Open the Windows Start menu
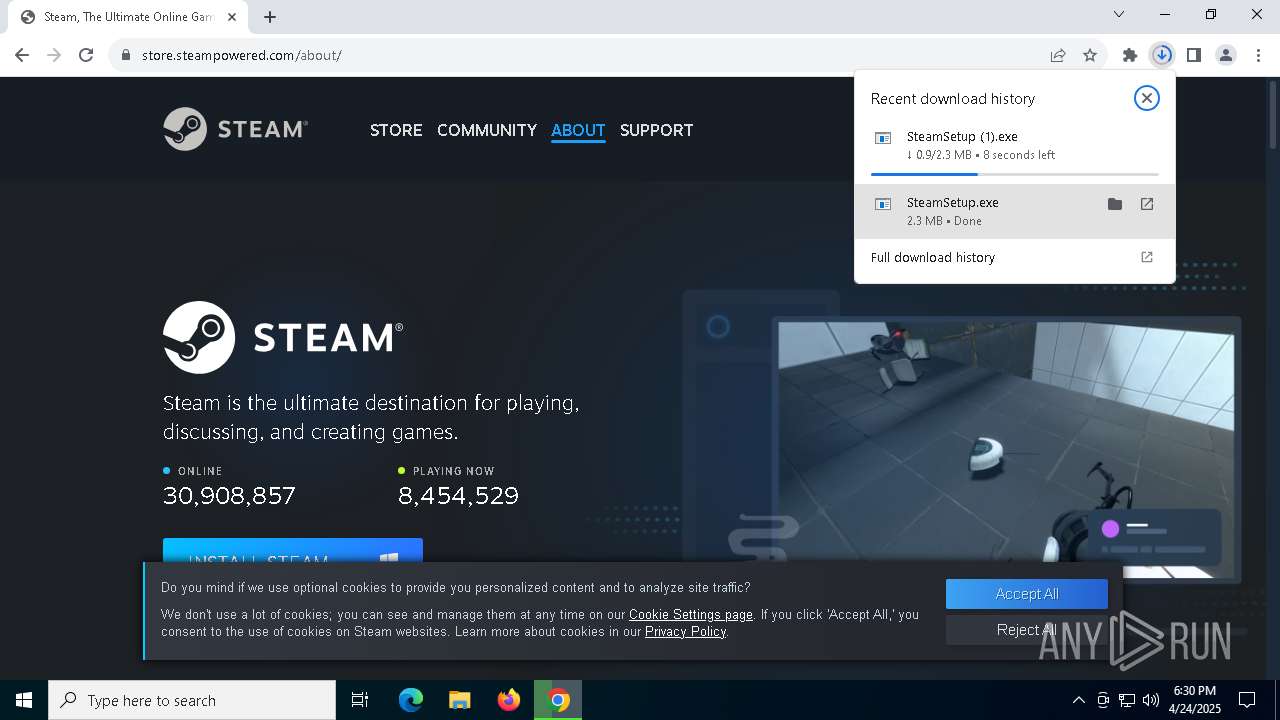Screen dimensions: 1280x720 click(x=24, y=700)
